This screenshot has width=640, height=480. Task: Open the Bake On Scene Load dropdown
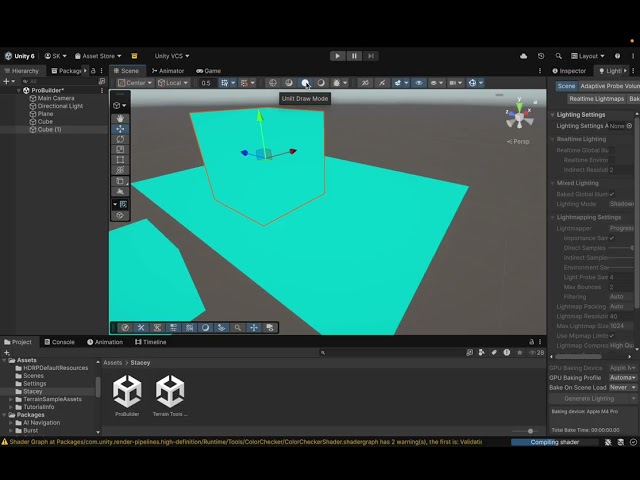[x=622, y=387]
